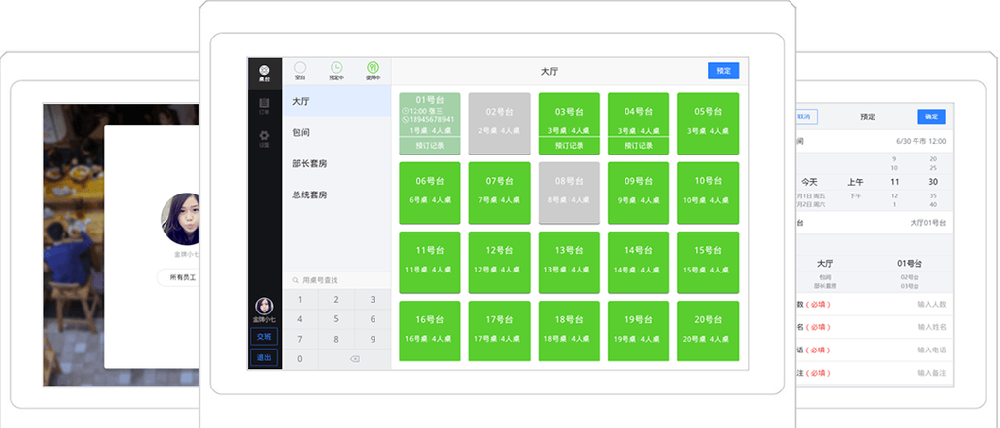Filter tables by 使用中 status
1000x428 pixels.
click(x=373, y=69)
